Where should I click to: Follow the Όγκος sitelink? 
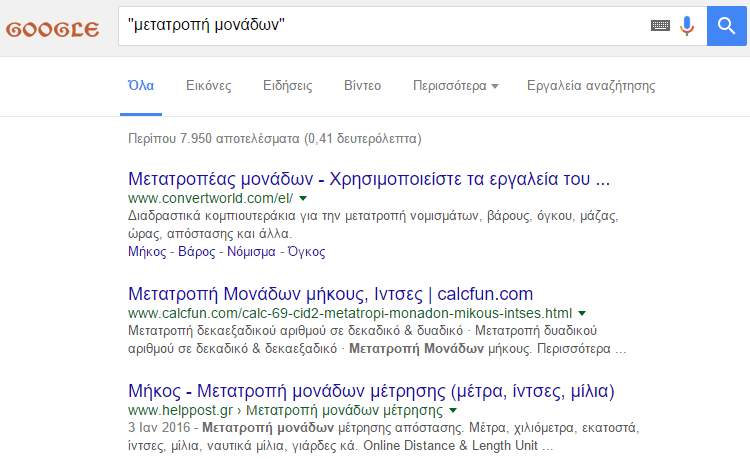pos(306,251)
